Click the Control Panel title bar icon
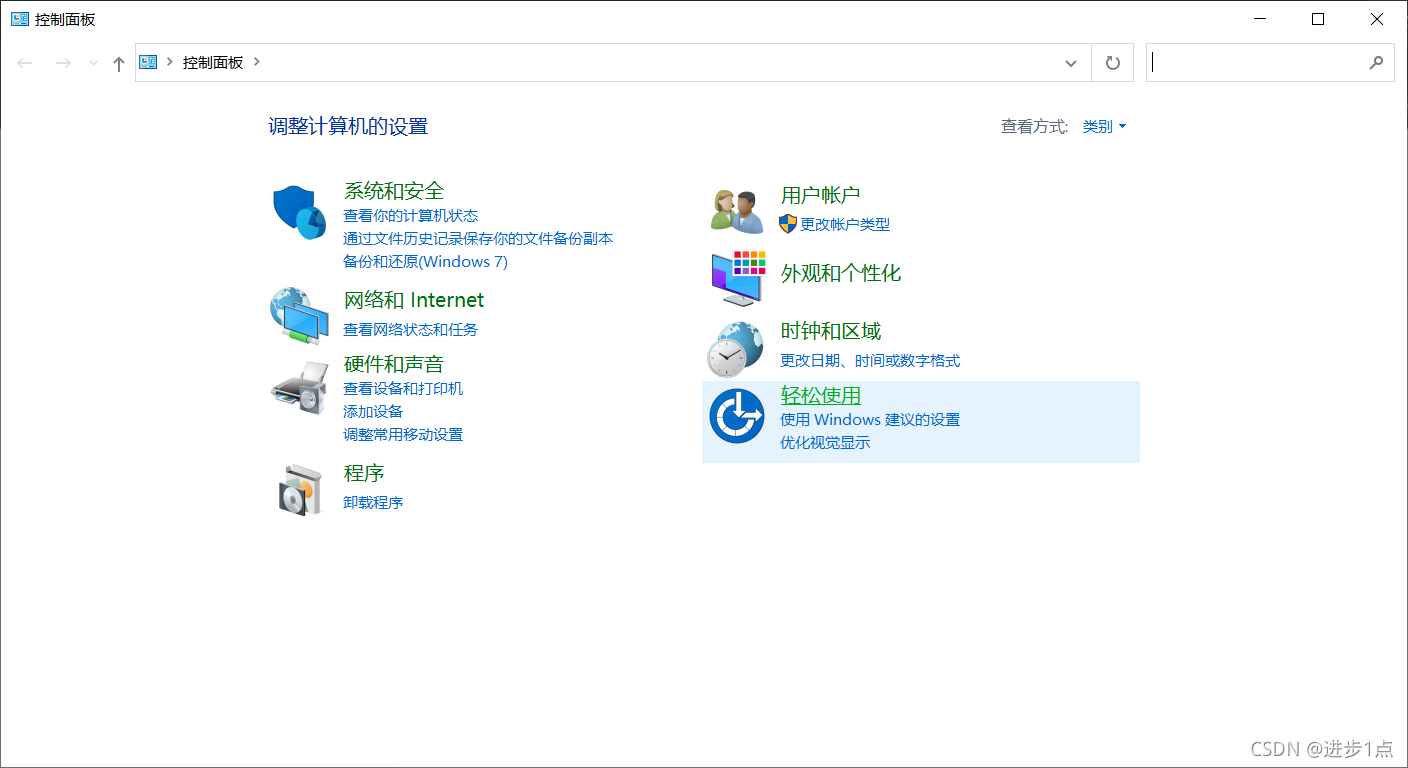Screen dimensions: 1408x768 pyautogui.click(x=20, y=19)
